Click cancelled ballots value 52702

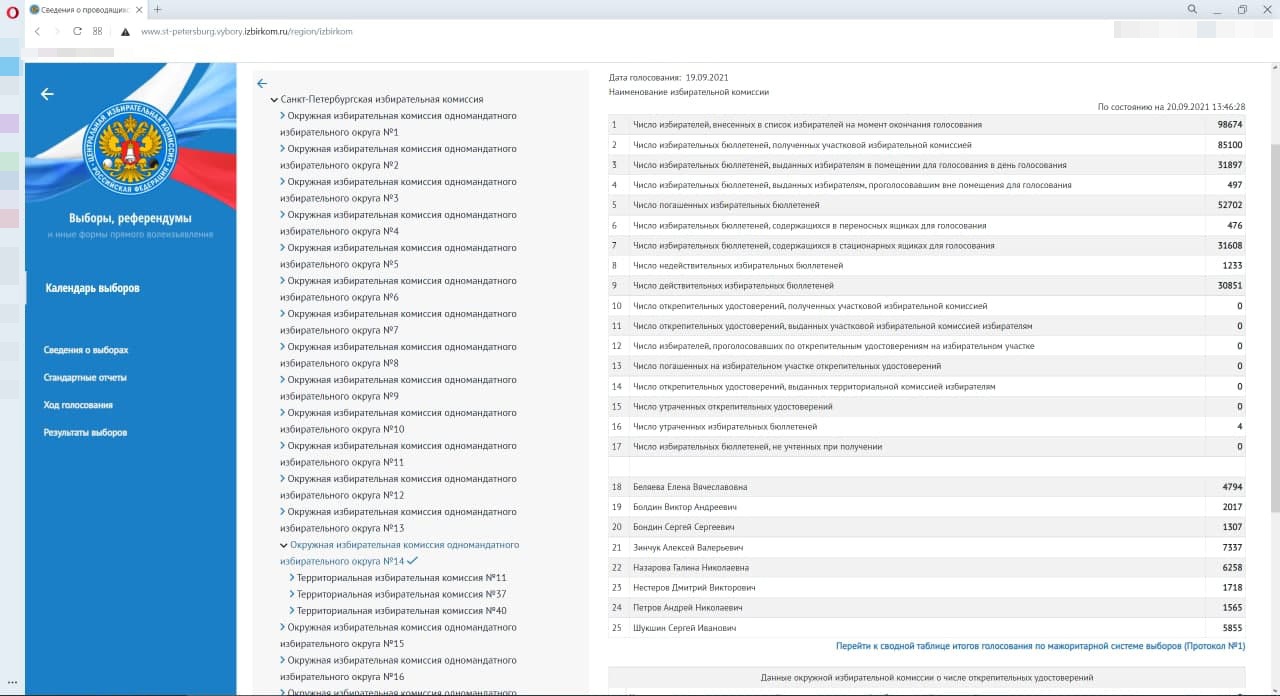coord(1230,205)
